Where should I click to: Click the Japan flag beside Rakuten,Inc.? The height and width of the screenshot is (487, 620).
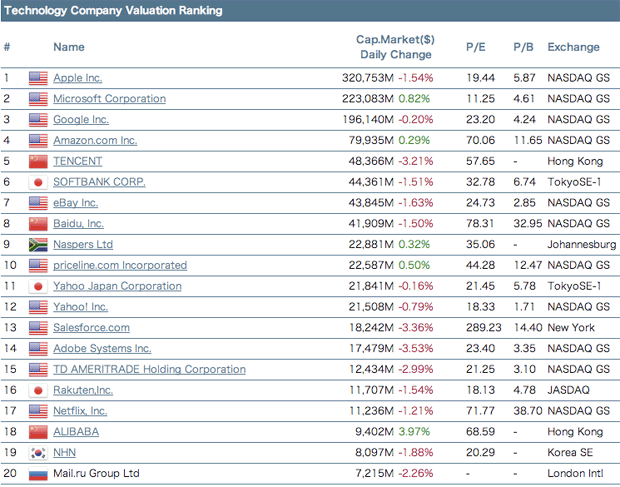pos(38,391)
